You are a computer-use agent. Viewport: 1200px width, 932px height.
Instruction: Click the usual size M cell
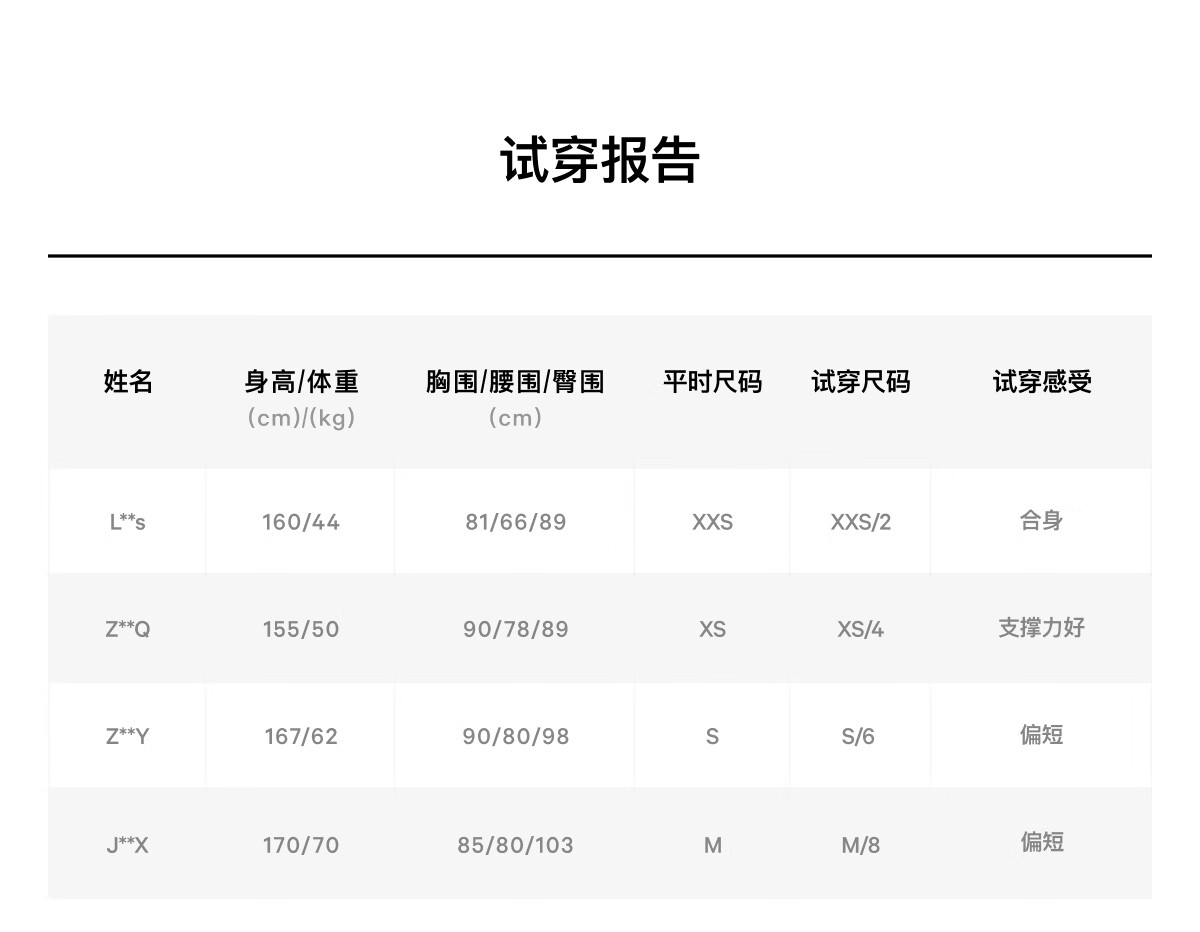[x=712, y=845]
